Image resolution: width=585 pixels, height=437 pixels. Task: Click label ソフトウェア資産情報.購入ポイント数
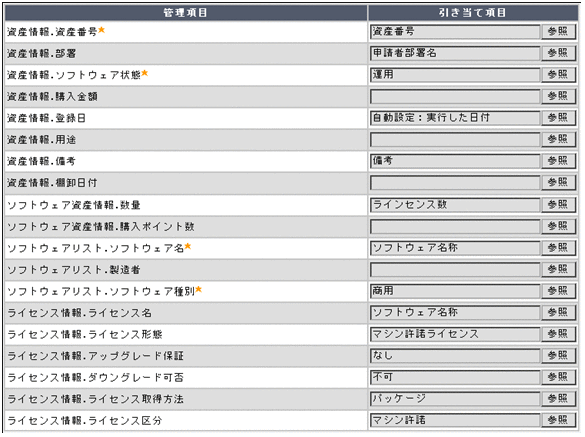pos(101,227)
